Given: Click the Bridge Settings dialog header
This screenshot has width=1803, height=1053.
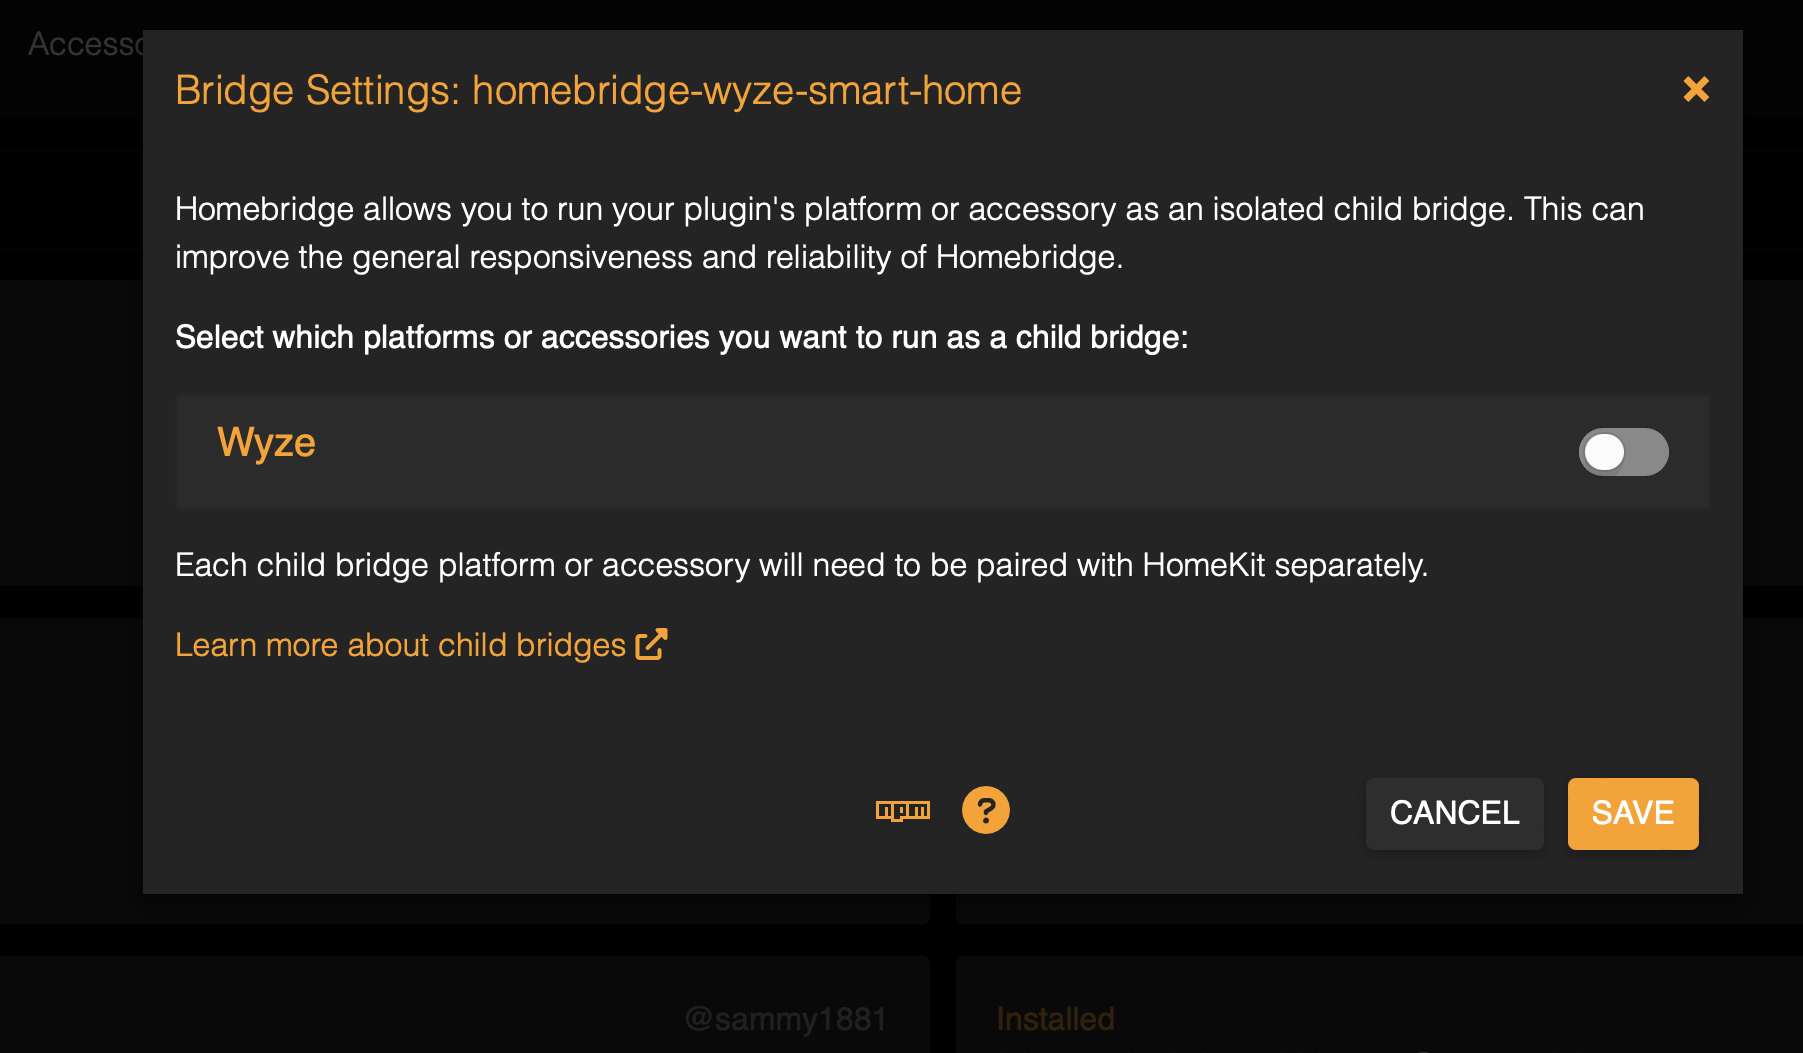Looking at the screenshot, I should coord(598,90).
